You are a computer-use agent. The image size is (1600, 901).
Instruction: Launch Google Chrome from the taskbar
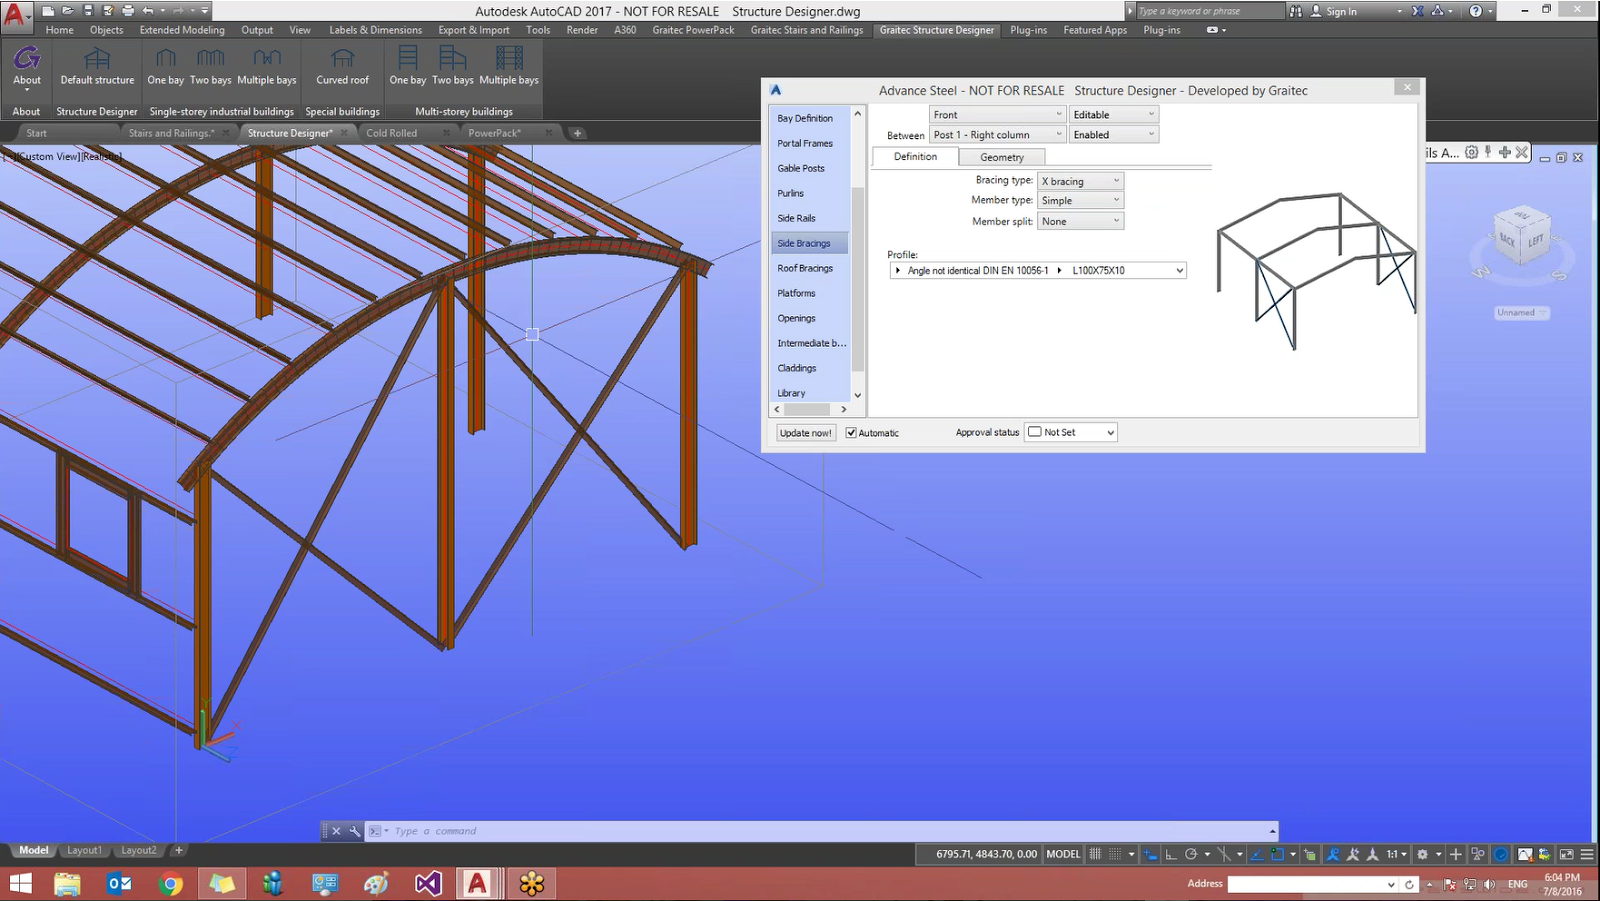171,883
